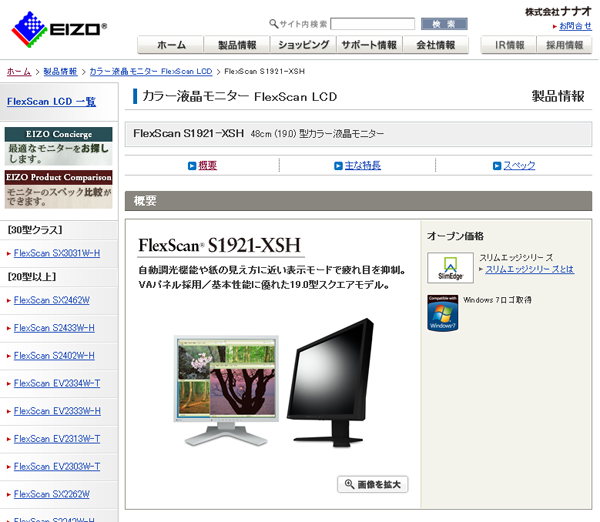Screen dimensions: 600x522
Task: Open the IR情報 tab
Action: pyautogui.click(x=510, y=45)
